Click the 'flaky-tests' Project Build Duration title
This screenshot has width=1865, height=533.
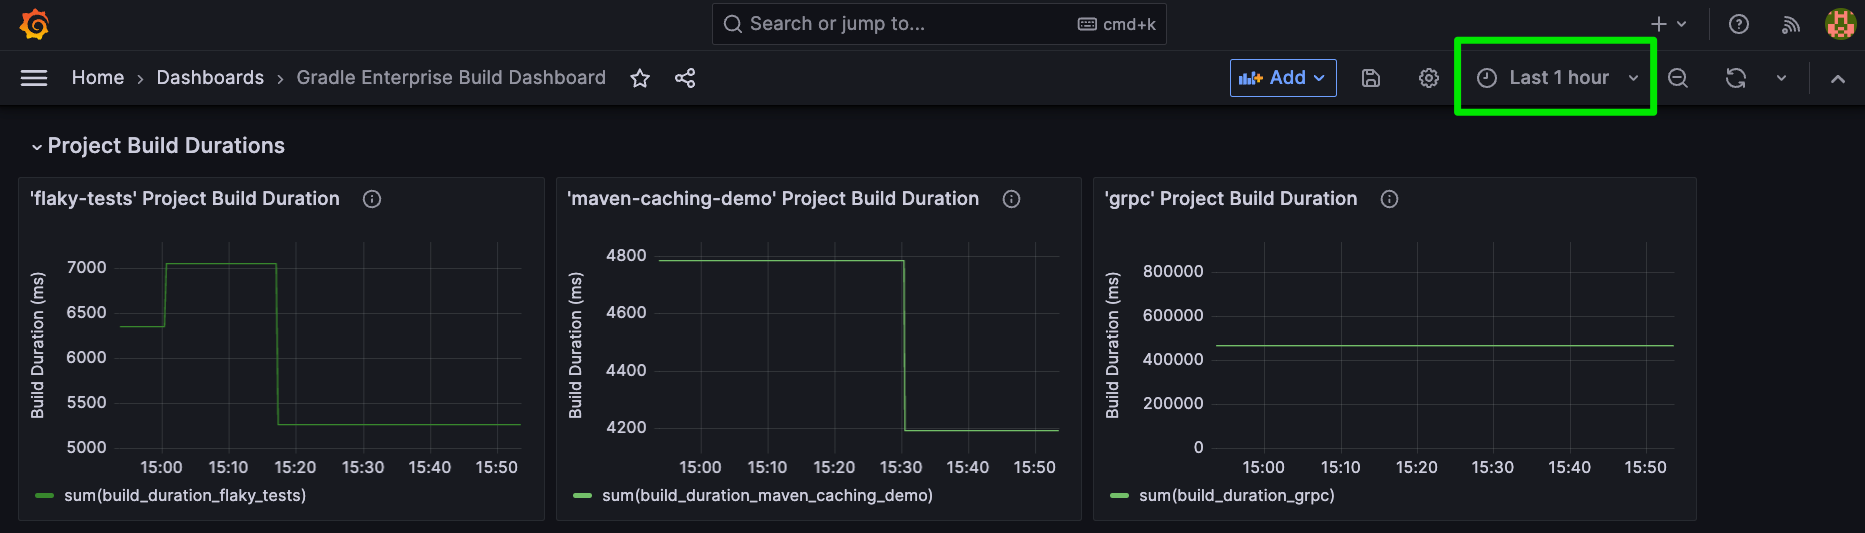[185, 199]
